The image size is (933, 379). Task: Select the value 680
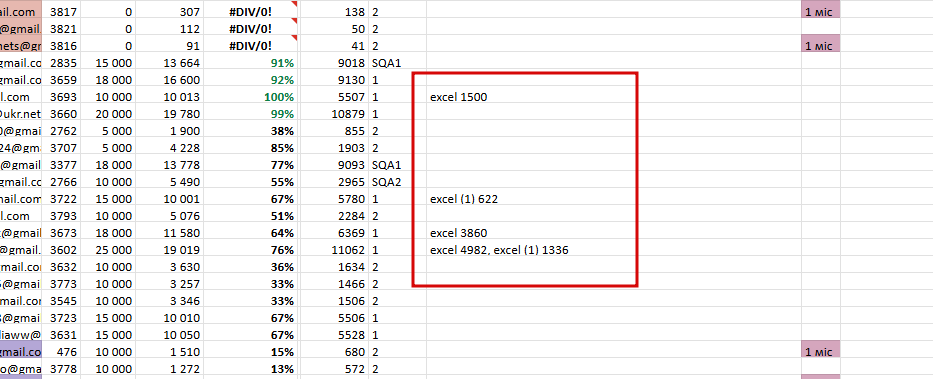point(334,352)
